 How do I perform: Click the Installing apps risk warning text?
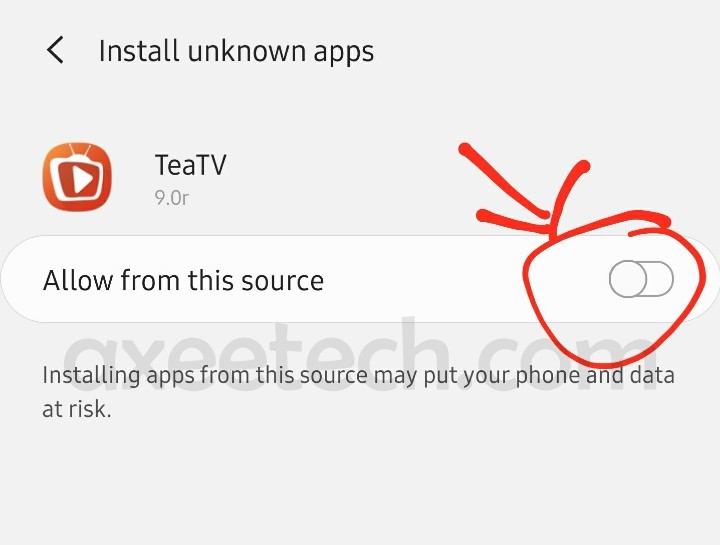[358, 392]
